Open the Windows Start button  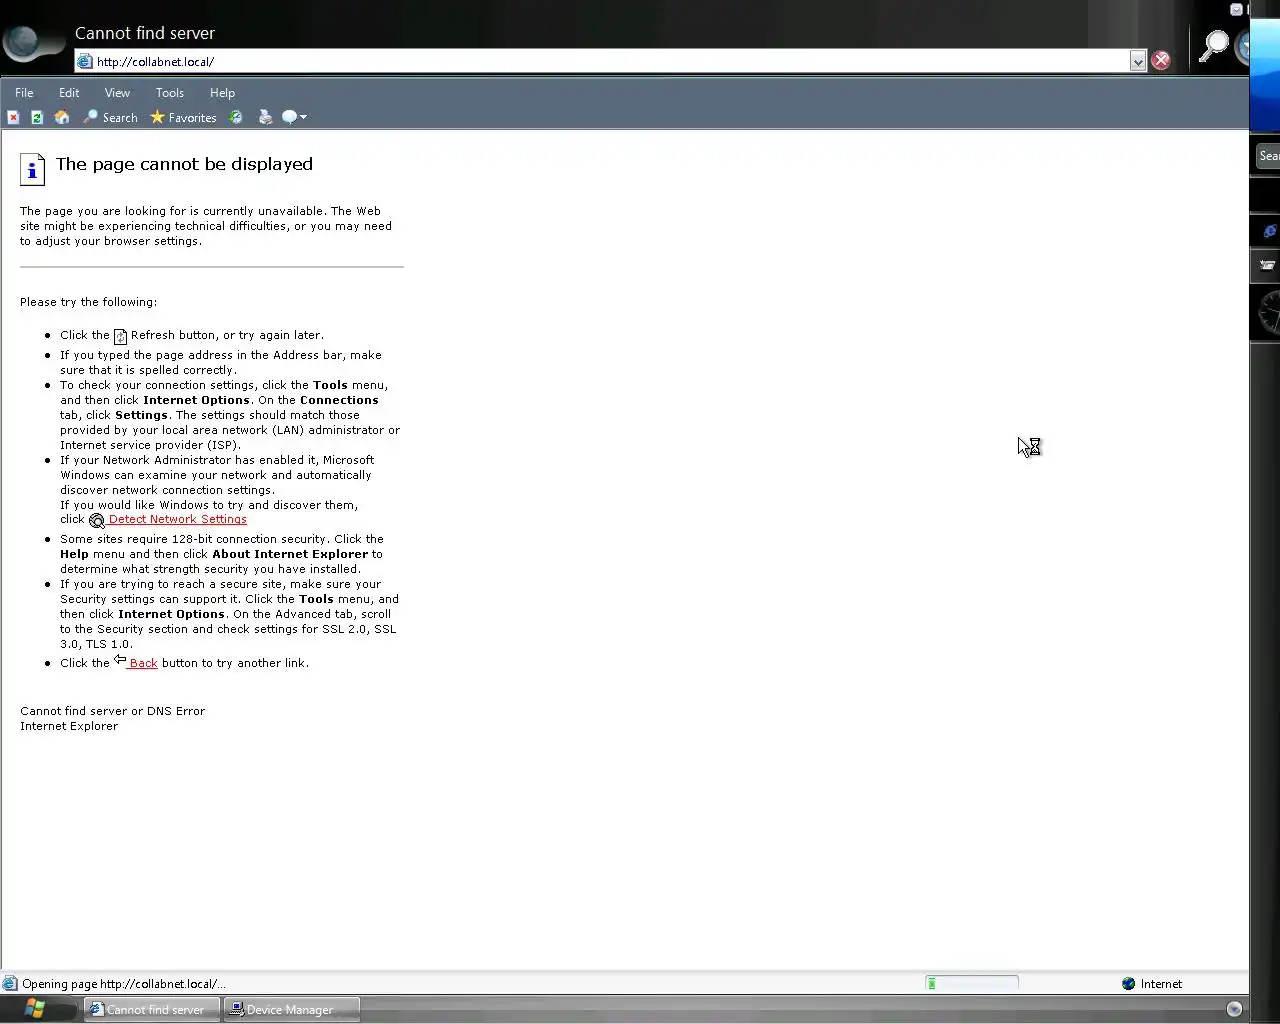point(35,1008)
